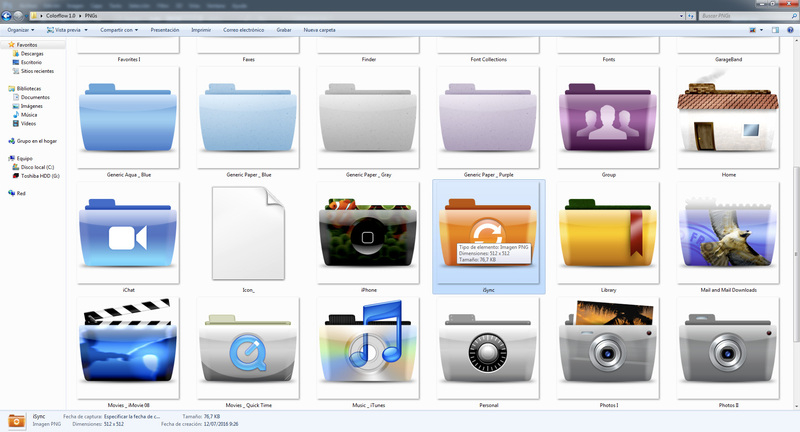Select the Movies _ Quick Time icon
Image resolution: width=800 pixels, height=432 pixels.
pyautogui.click(x=248, y=348)
